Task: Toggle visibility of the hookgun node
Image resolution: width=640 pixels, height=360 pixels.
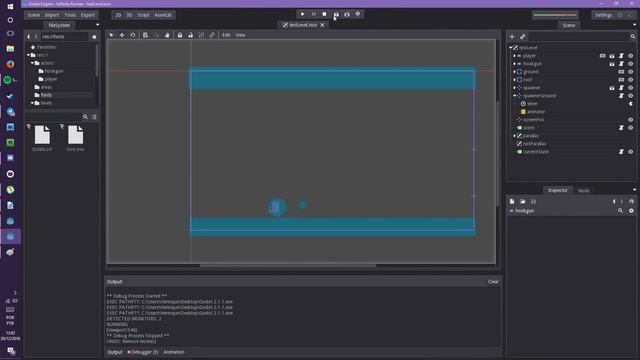Action: click(x=631, y=64)
